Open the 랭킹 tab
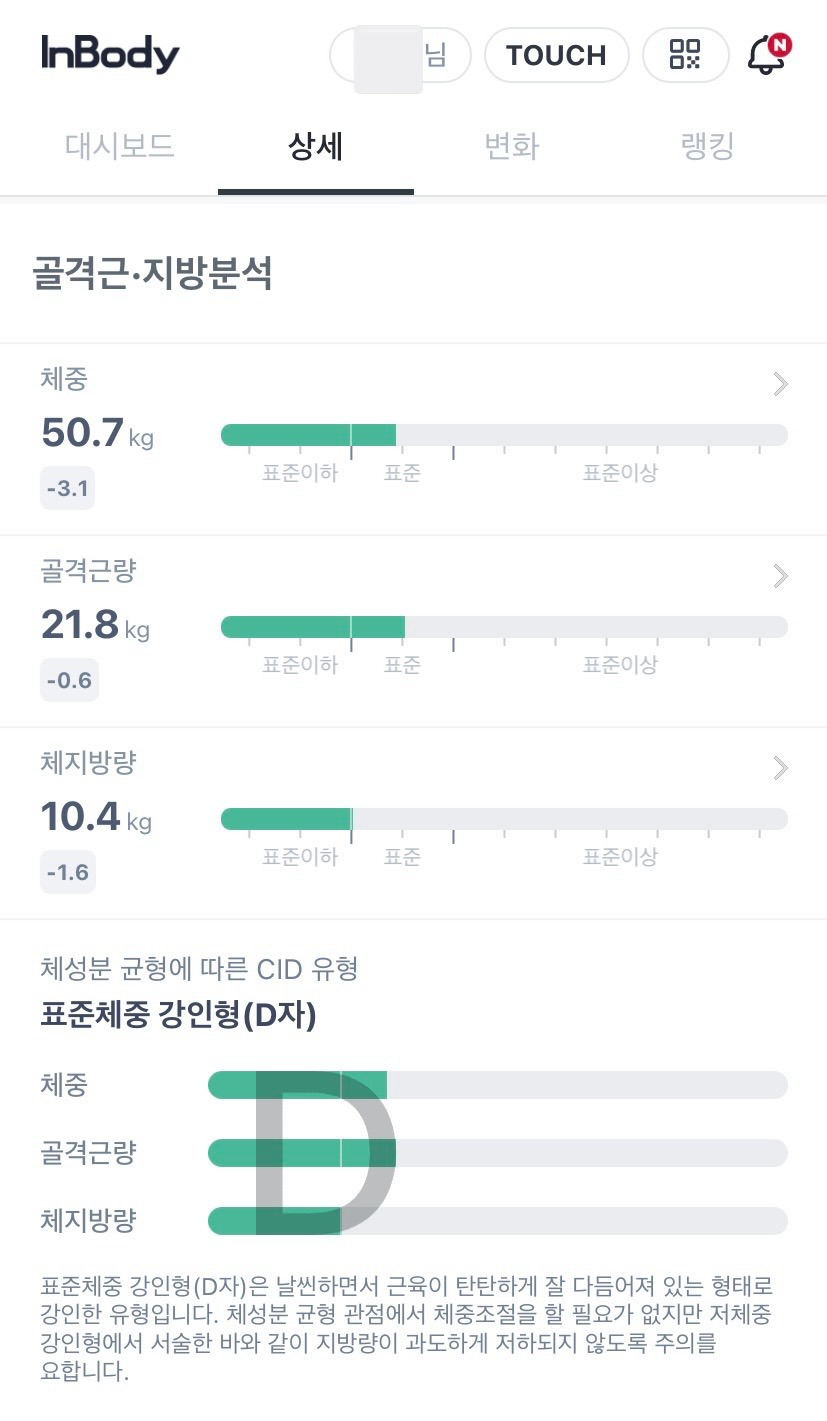827x1421 pixels. pos(706,147)
